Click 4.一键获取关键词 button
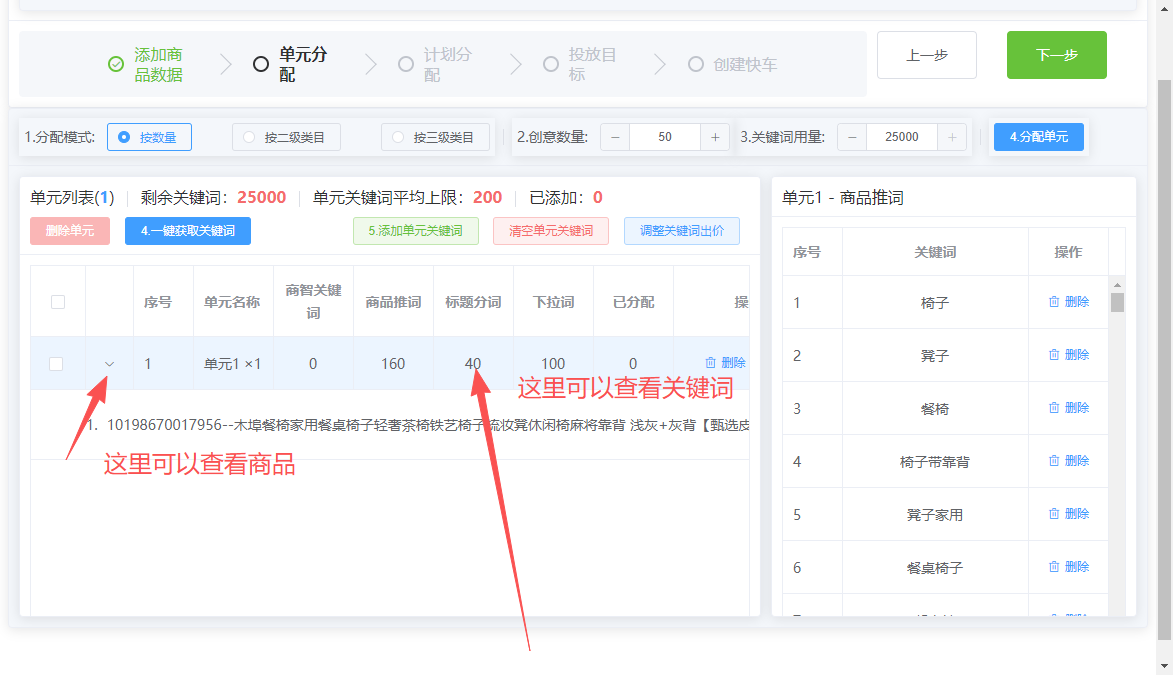This screenshot has height=675, width=1173. pos(188,230)
